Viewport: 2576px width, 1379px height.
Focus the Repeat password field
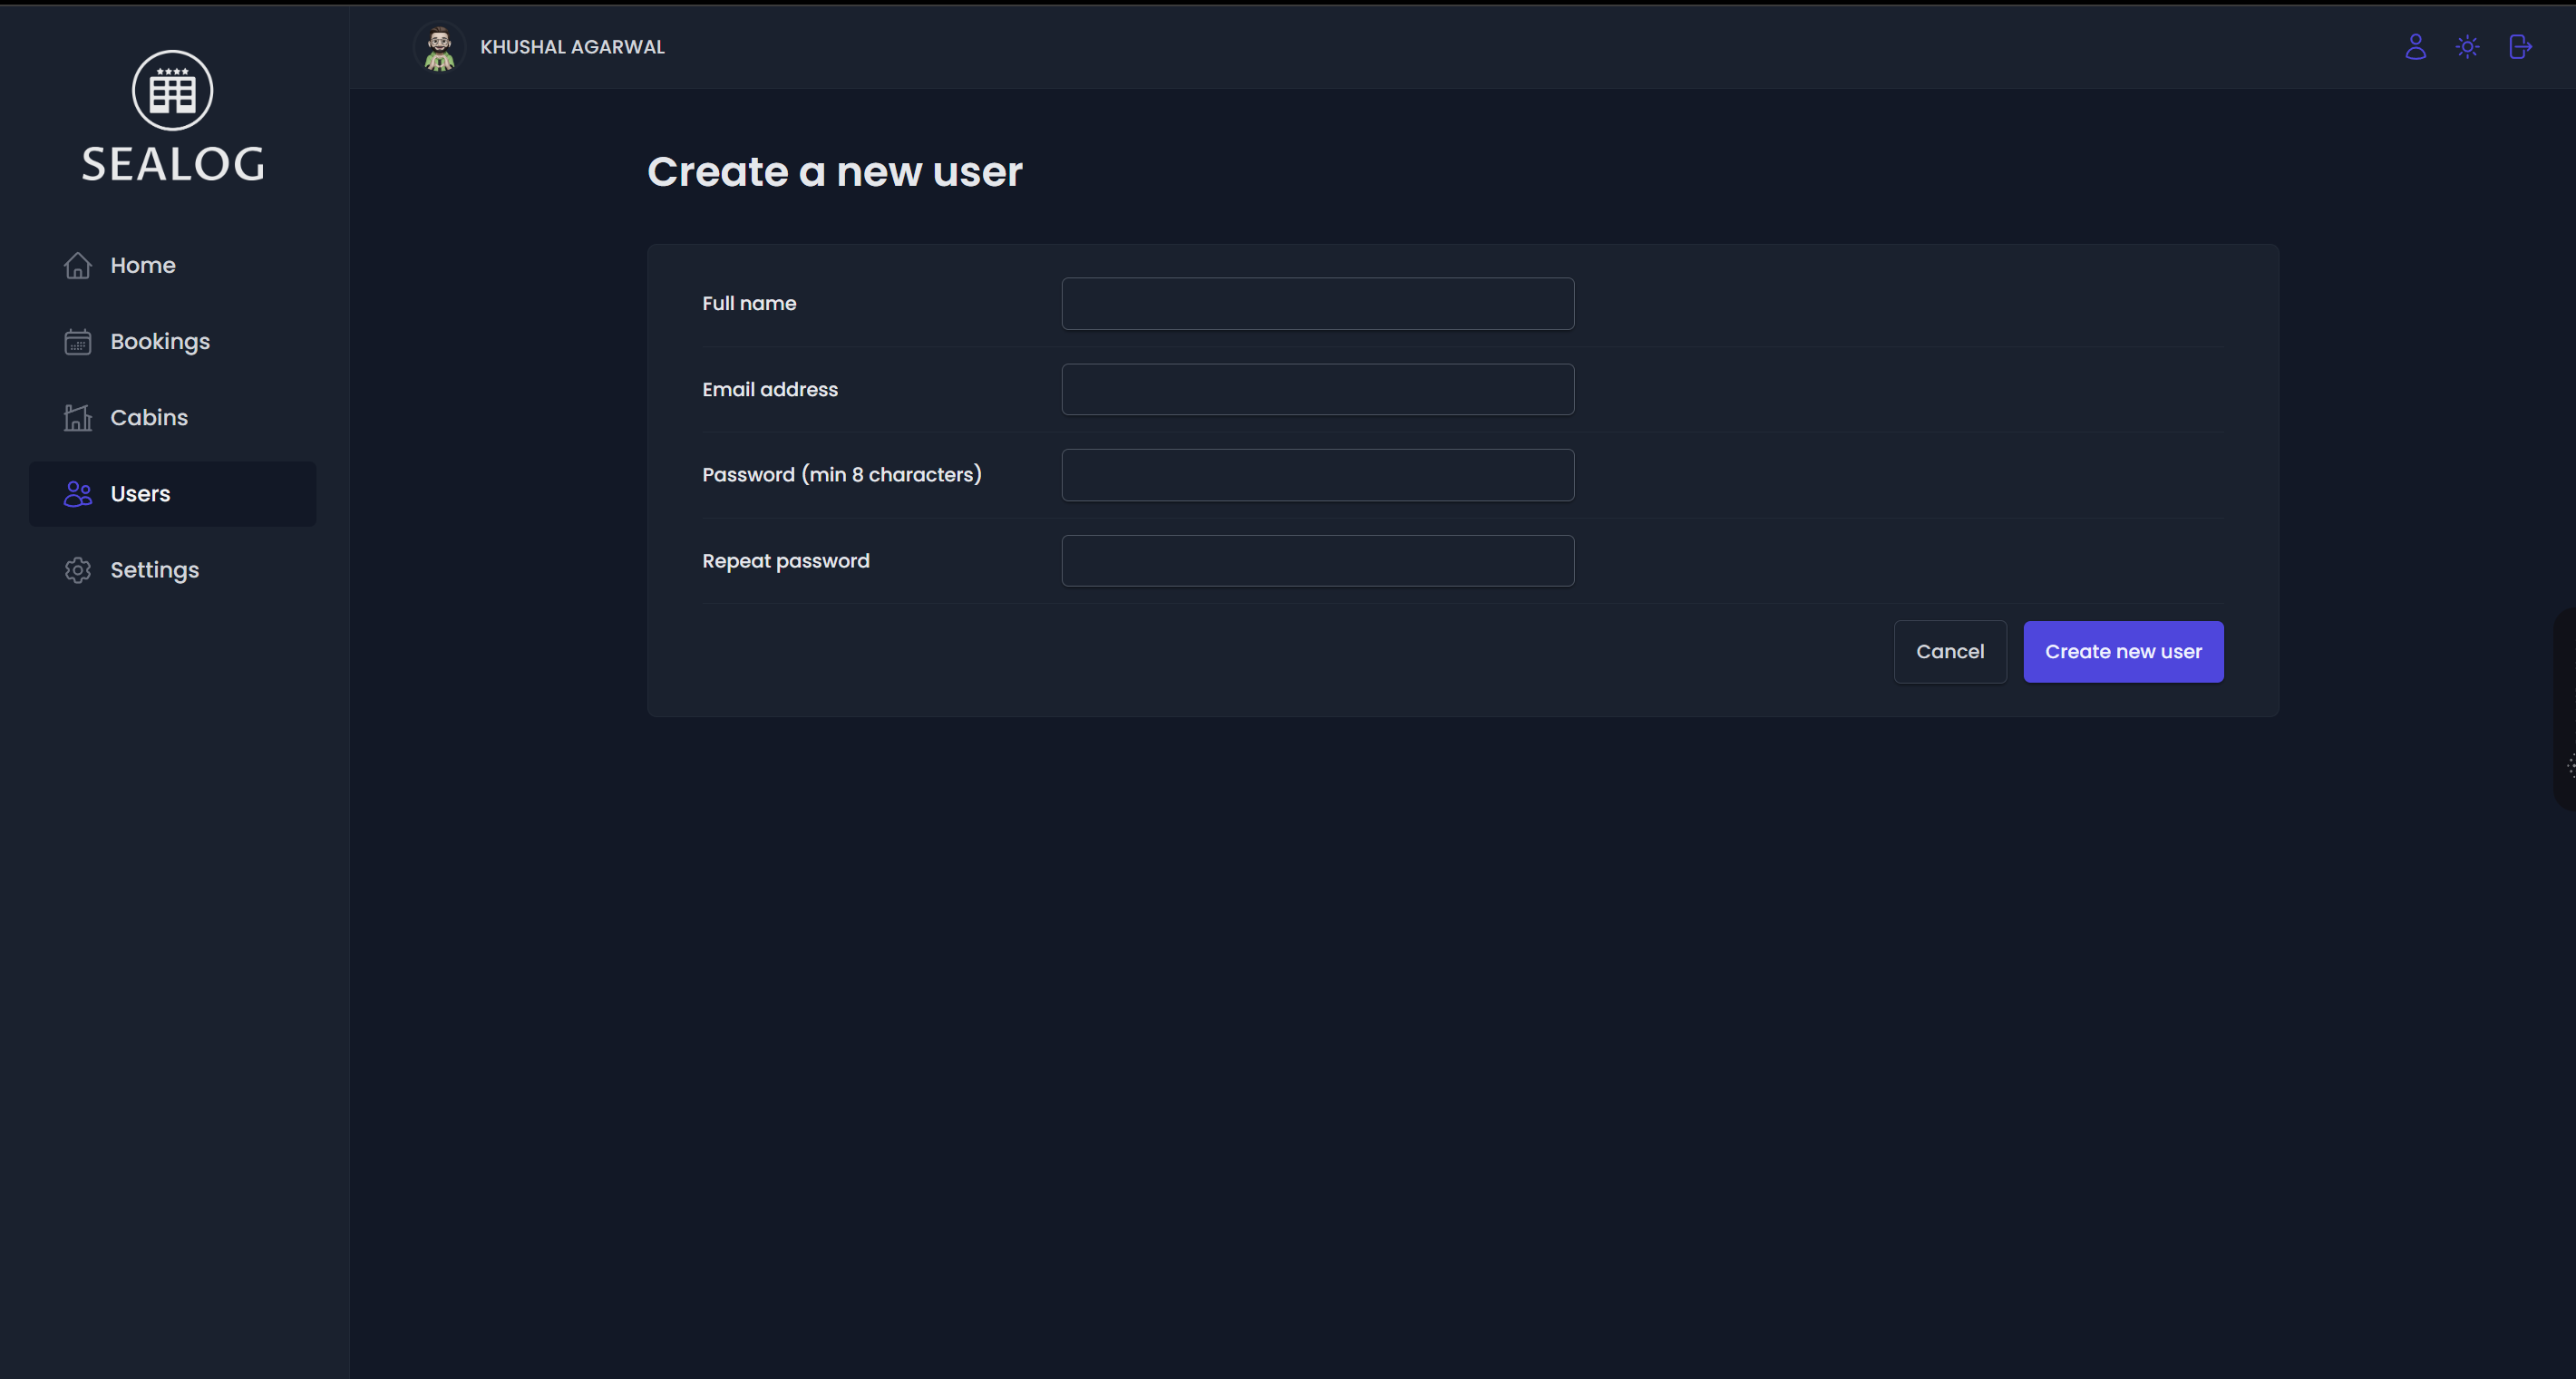[1317, 561]
